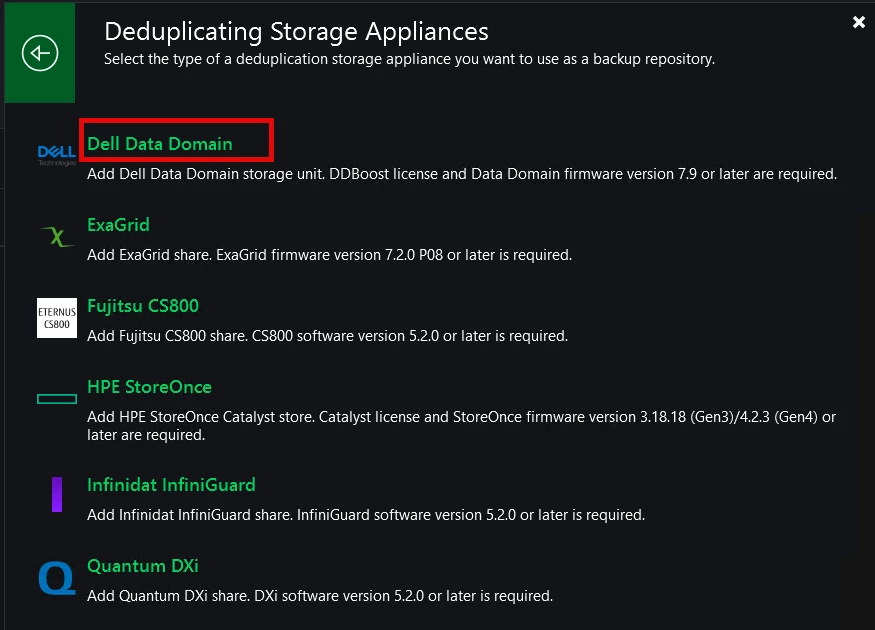
Task: Select the Dell Data Domain option
Action: pos(160,144)
